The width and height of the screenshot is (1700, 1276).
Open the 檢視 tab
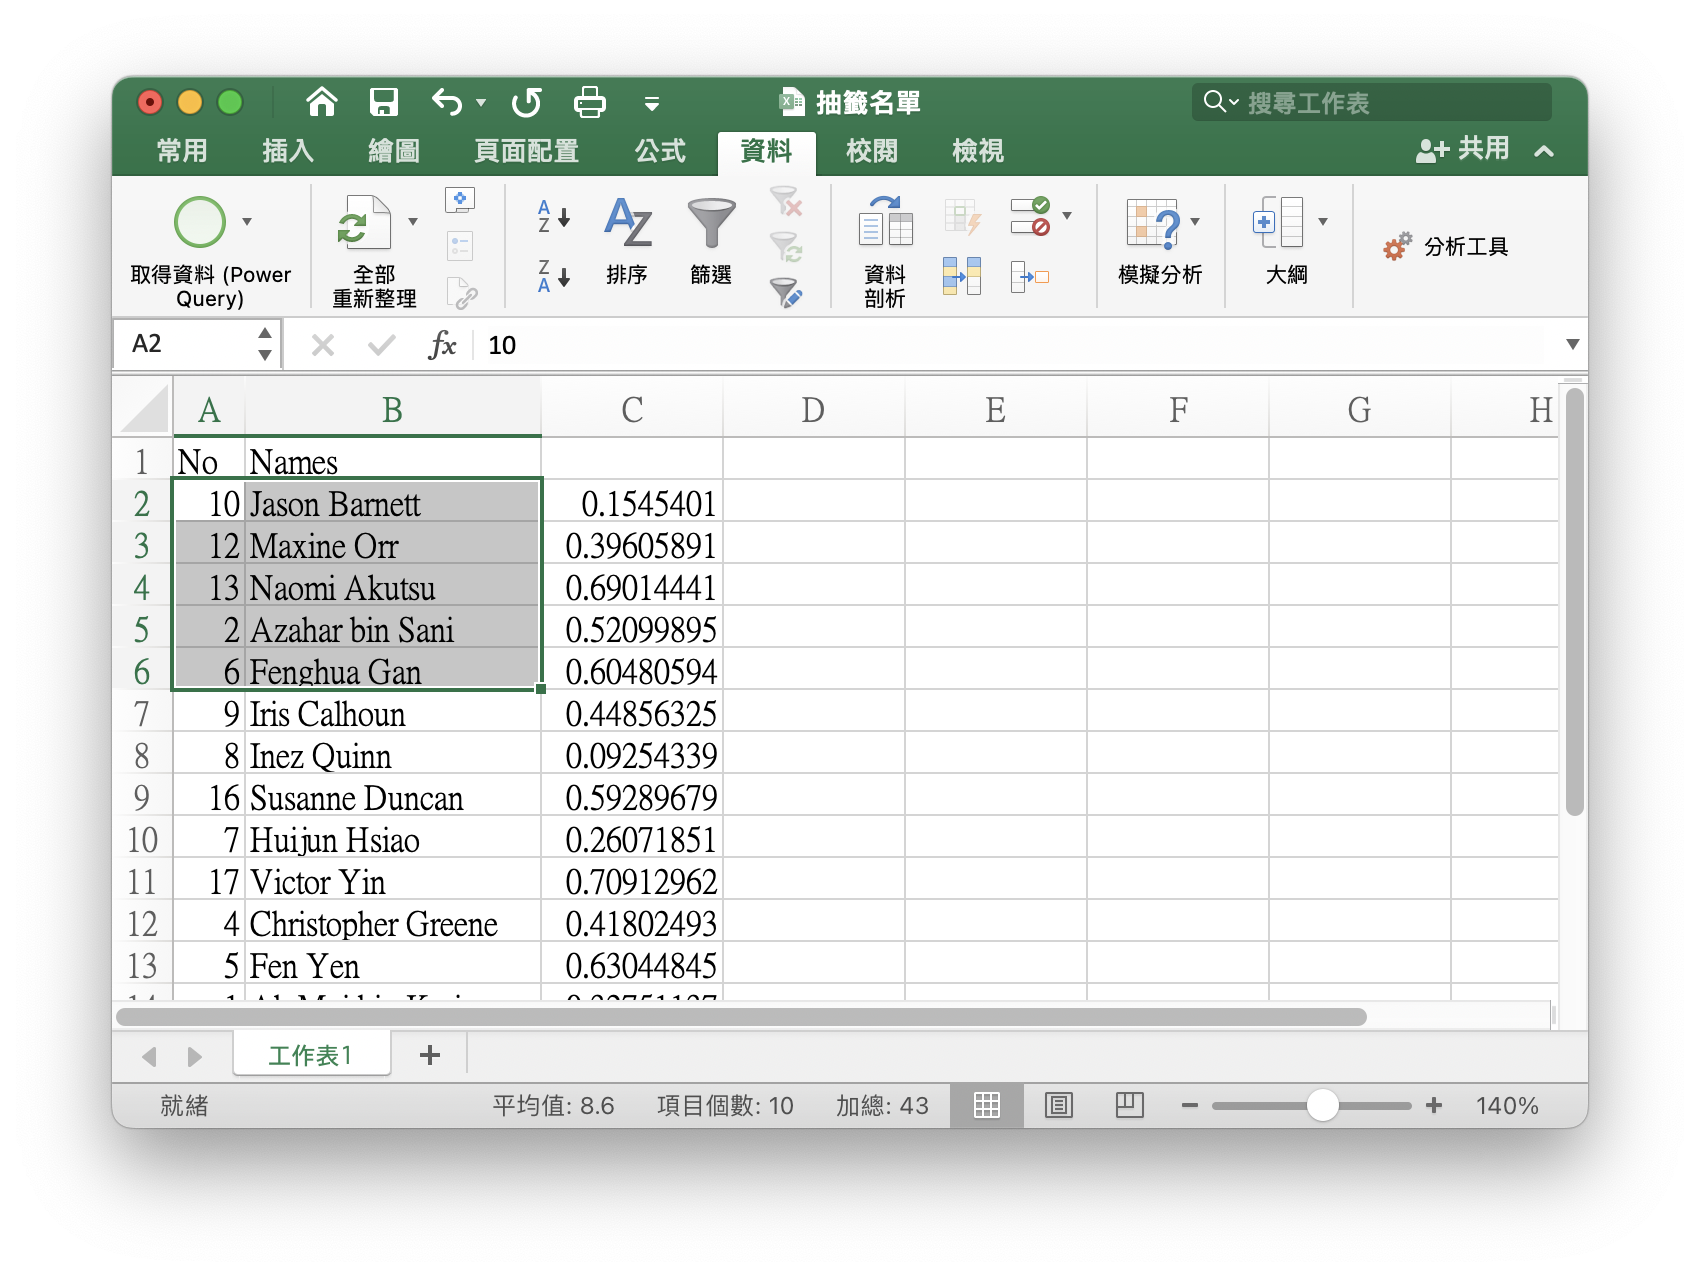click(978, 151)
